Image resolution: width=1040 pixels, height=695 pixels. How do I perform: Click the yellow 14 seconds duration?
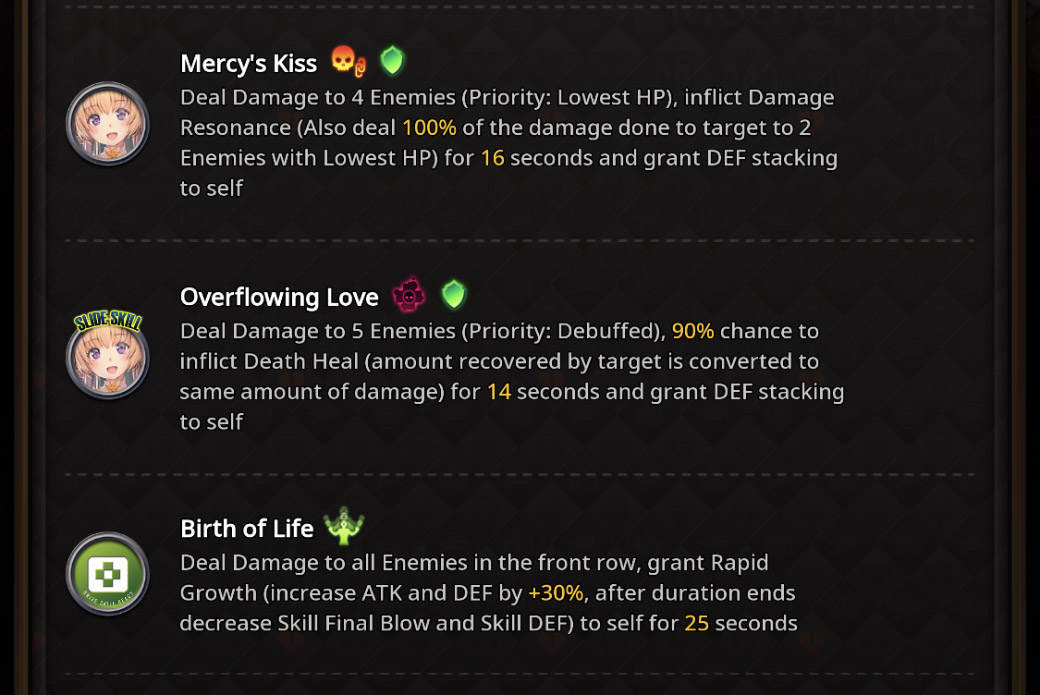(x=499, y=391)
